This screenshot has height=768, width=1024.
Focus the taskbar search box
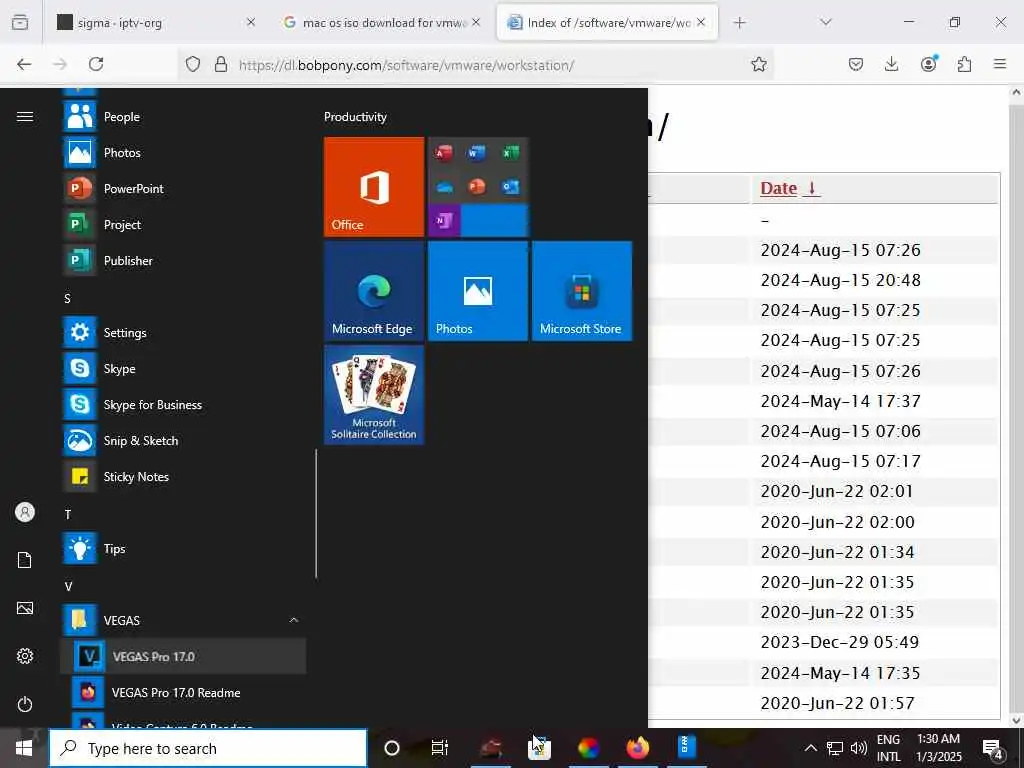(208, 748)
